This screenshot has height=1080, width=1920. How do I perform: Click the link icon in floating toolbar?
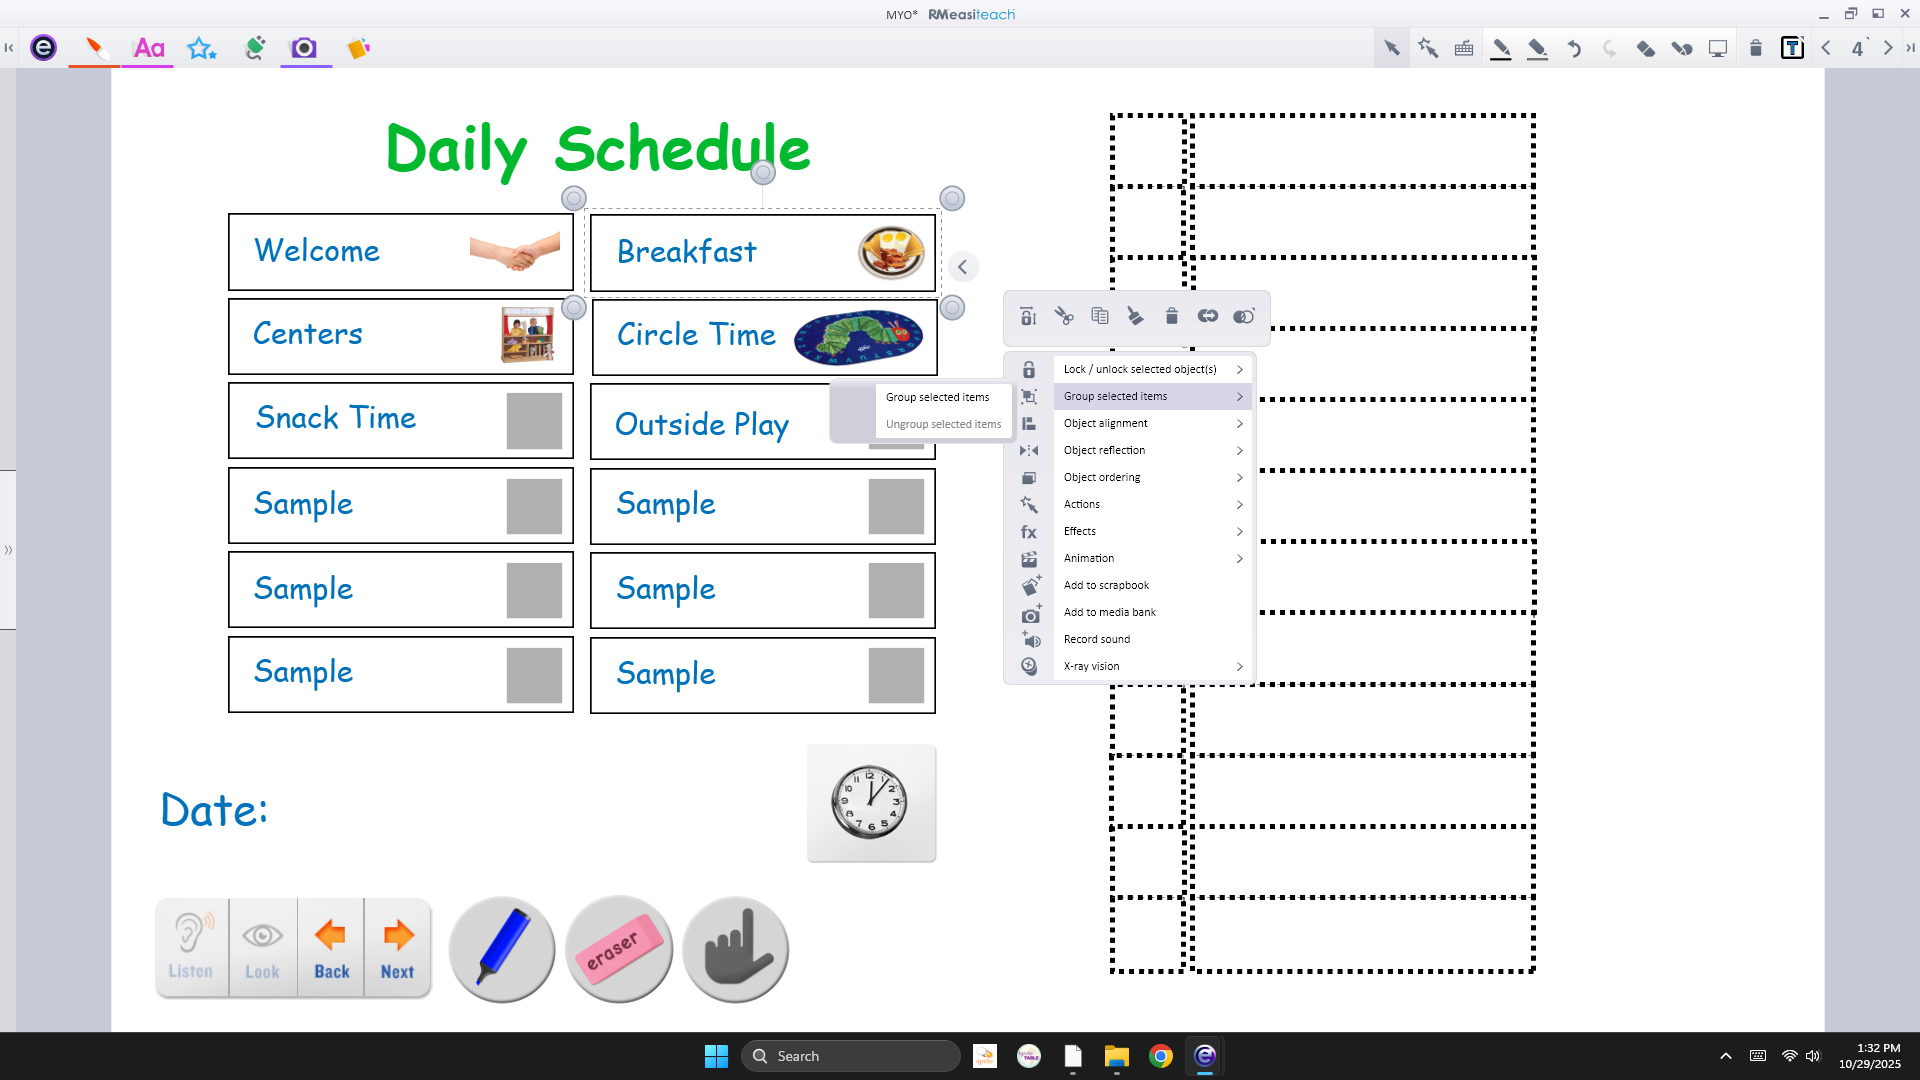1207,316
